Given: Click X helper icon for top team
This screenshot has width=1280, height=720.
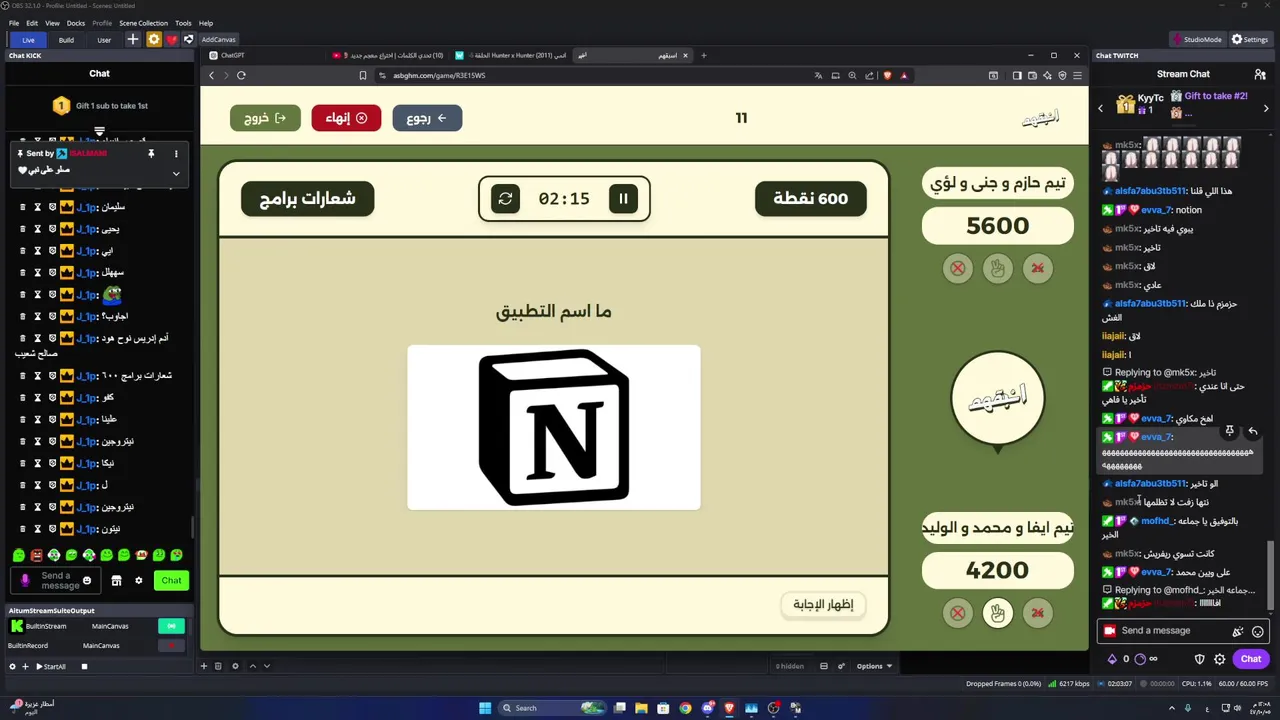Looking at the screenshot, I should 958,268.
